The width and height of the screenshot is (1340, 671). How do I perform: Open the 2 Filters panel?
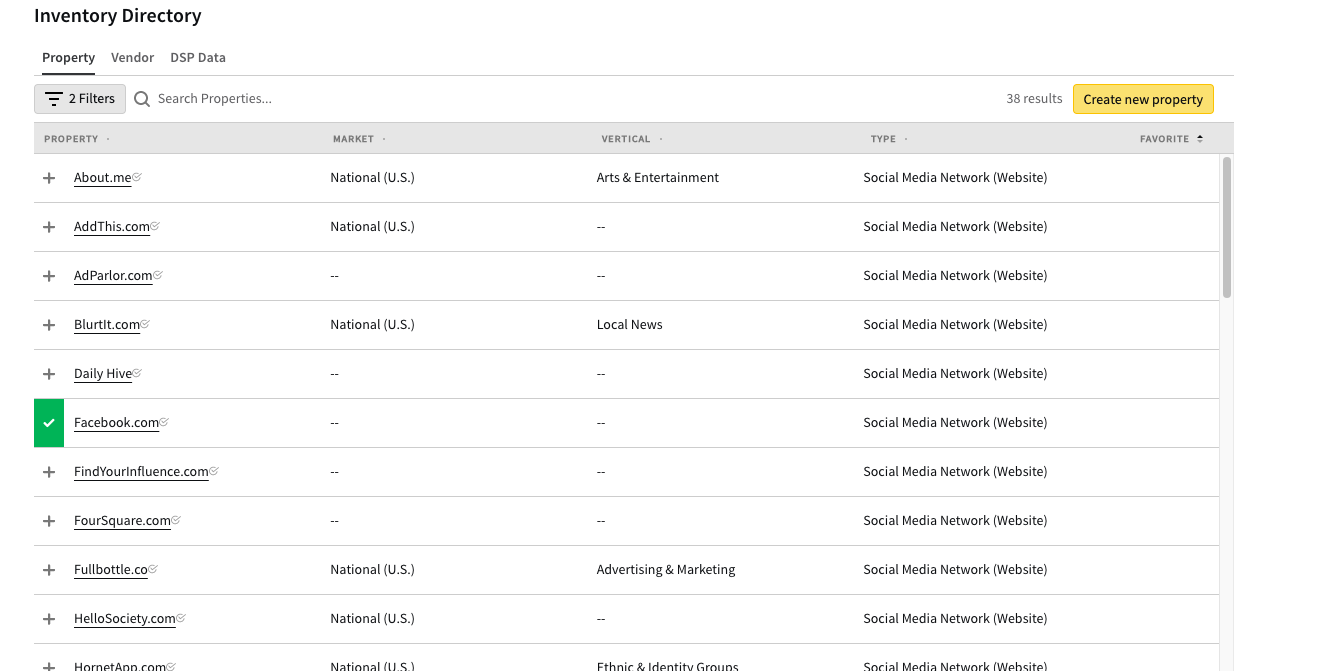pyautogui.click(x=80, y=99)
